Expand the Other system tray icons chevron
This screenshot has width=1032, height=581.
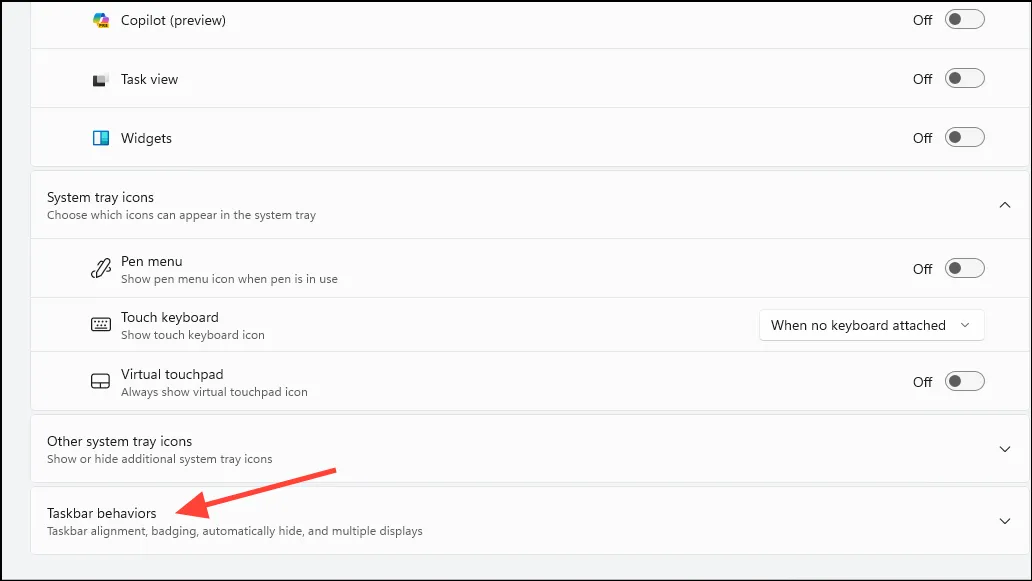pos(1004,449)
